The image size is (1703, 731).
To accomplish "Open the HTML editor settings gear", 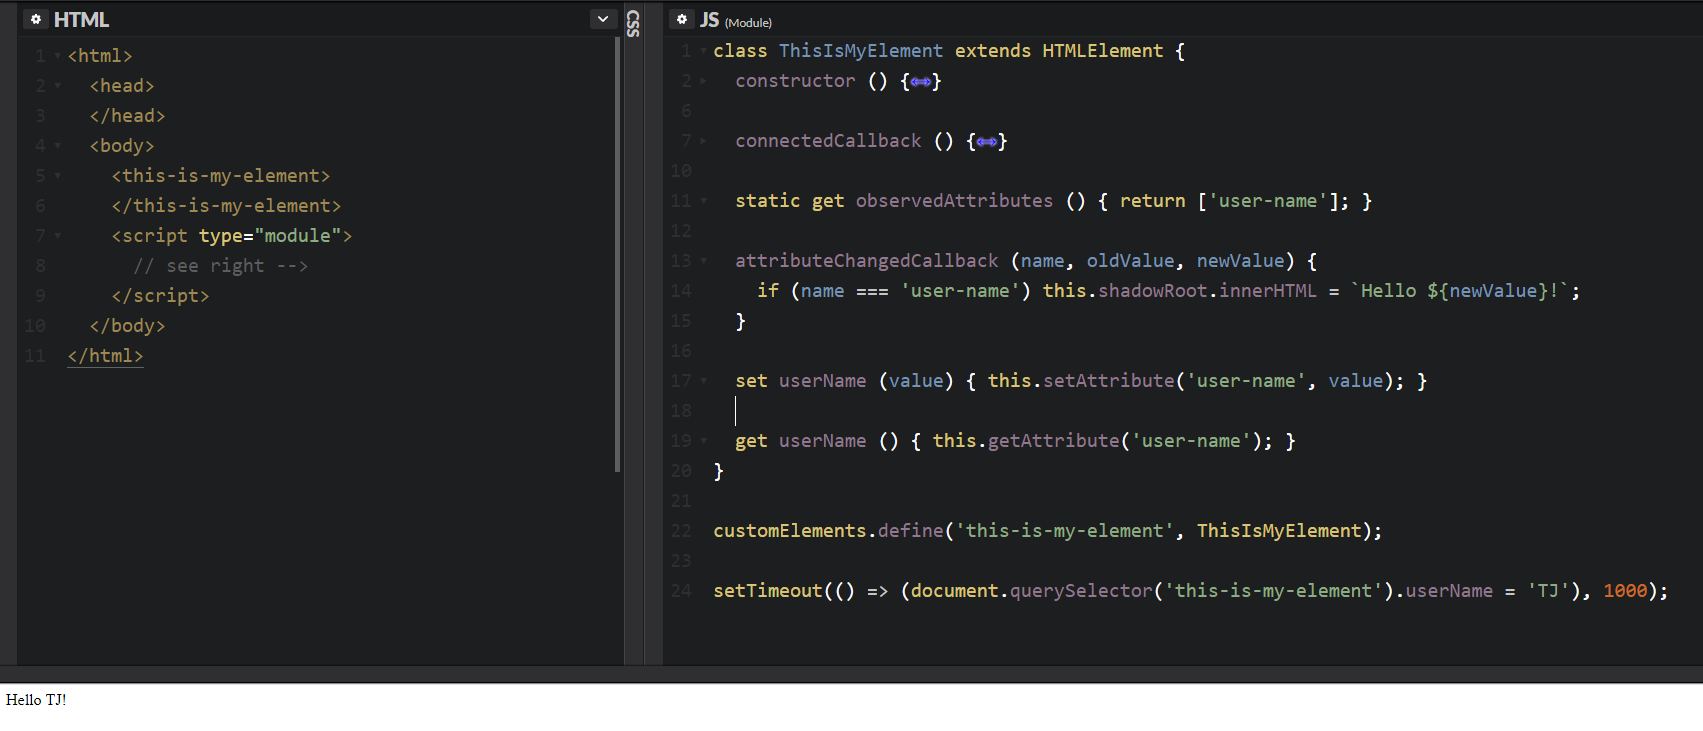I will (36, 19).
